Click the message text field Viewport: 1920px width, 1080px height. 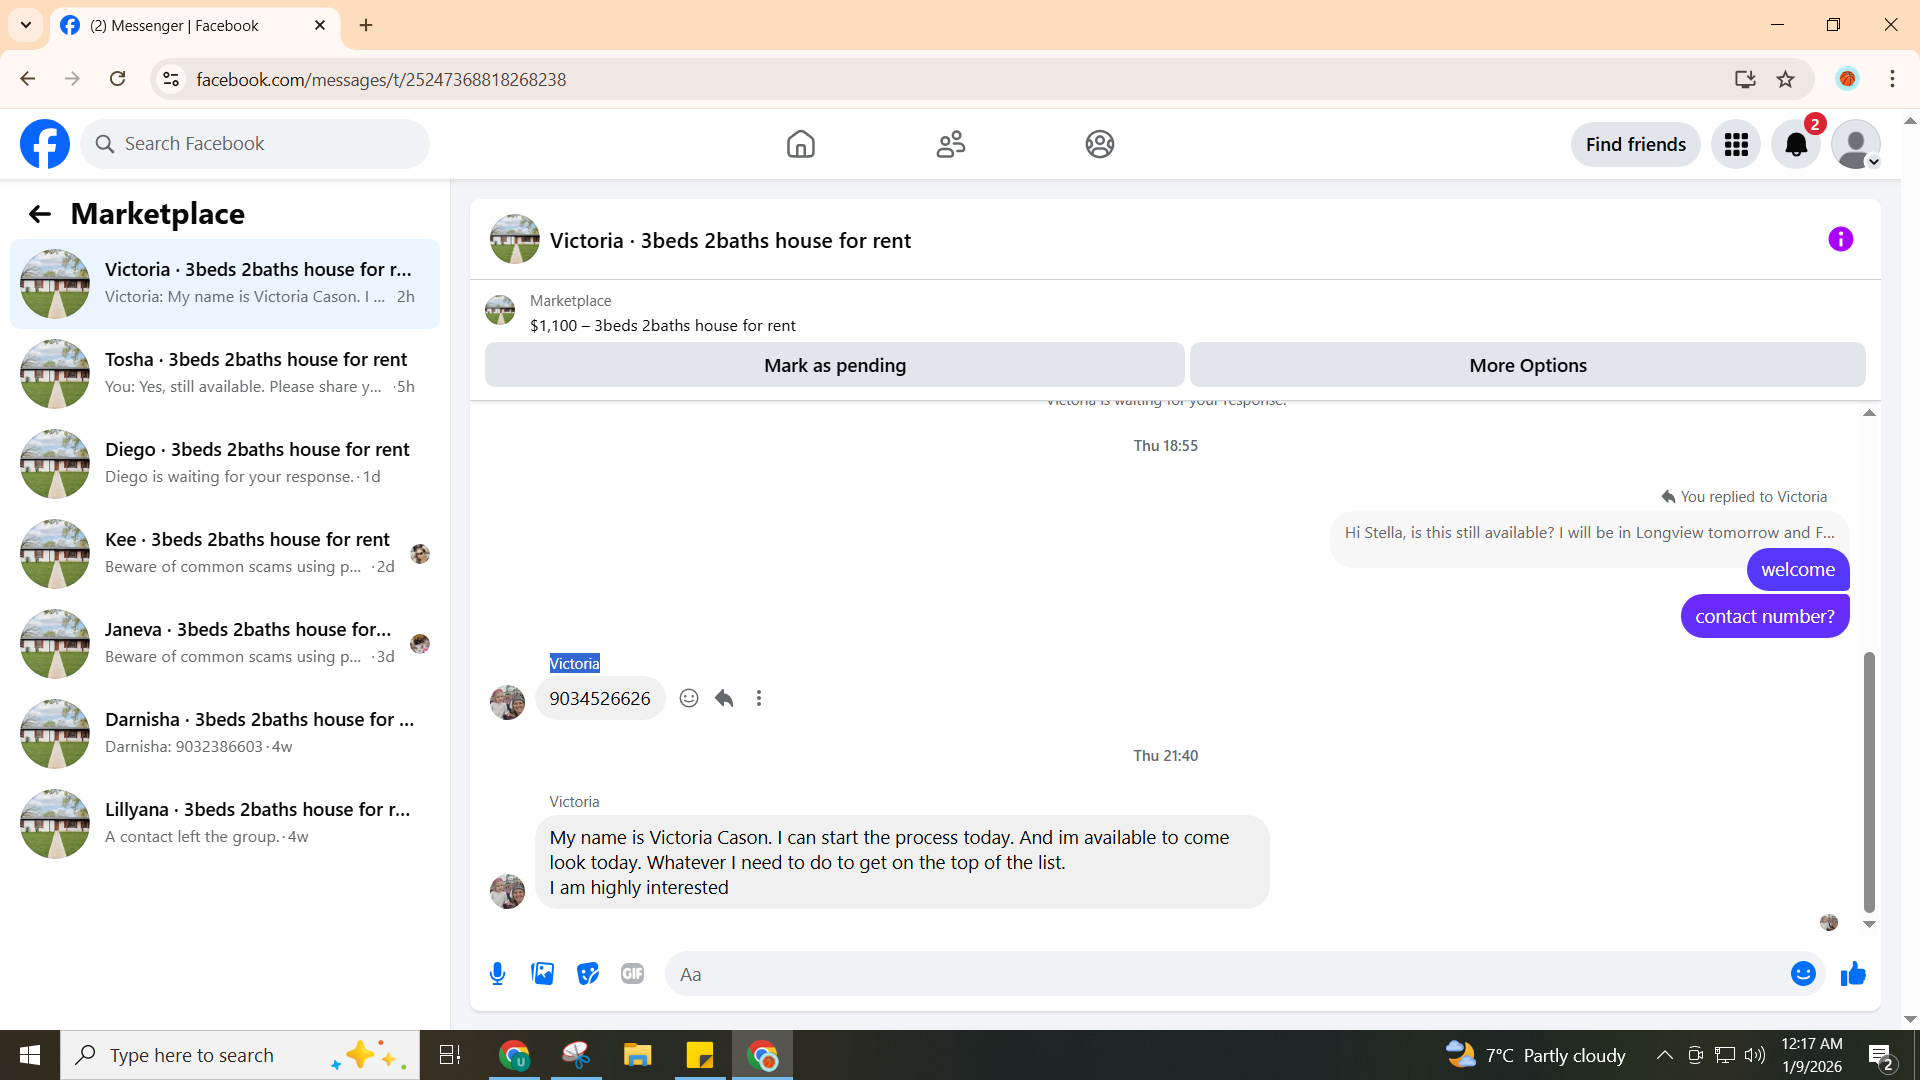pyautogui.click(x=1230, y=974)
